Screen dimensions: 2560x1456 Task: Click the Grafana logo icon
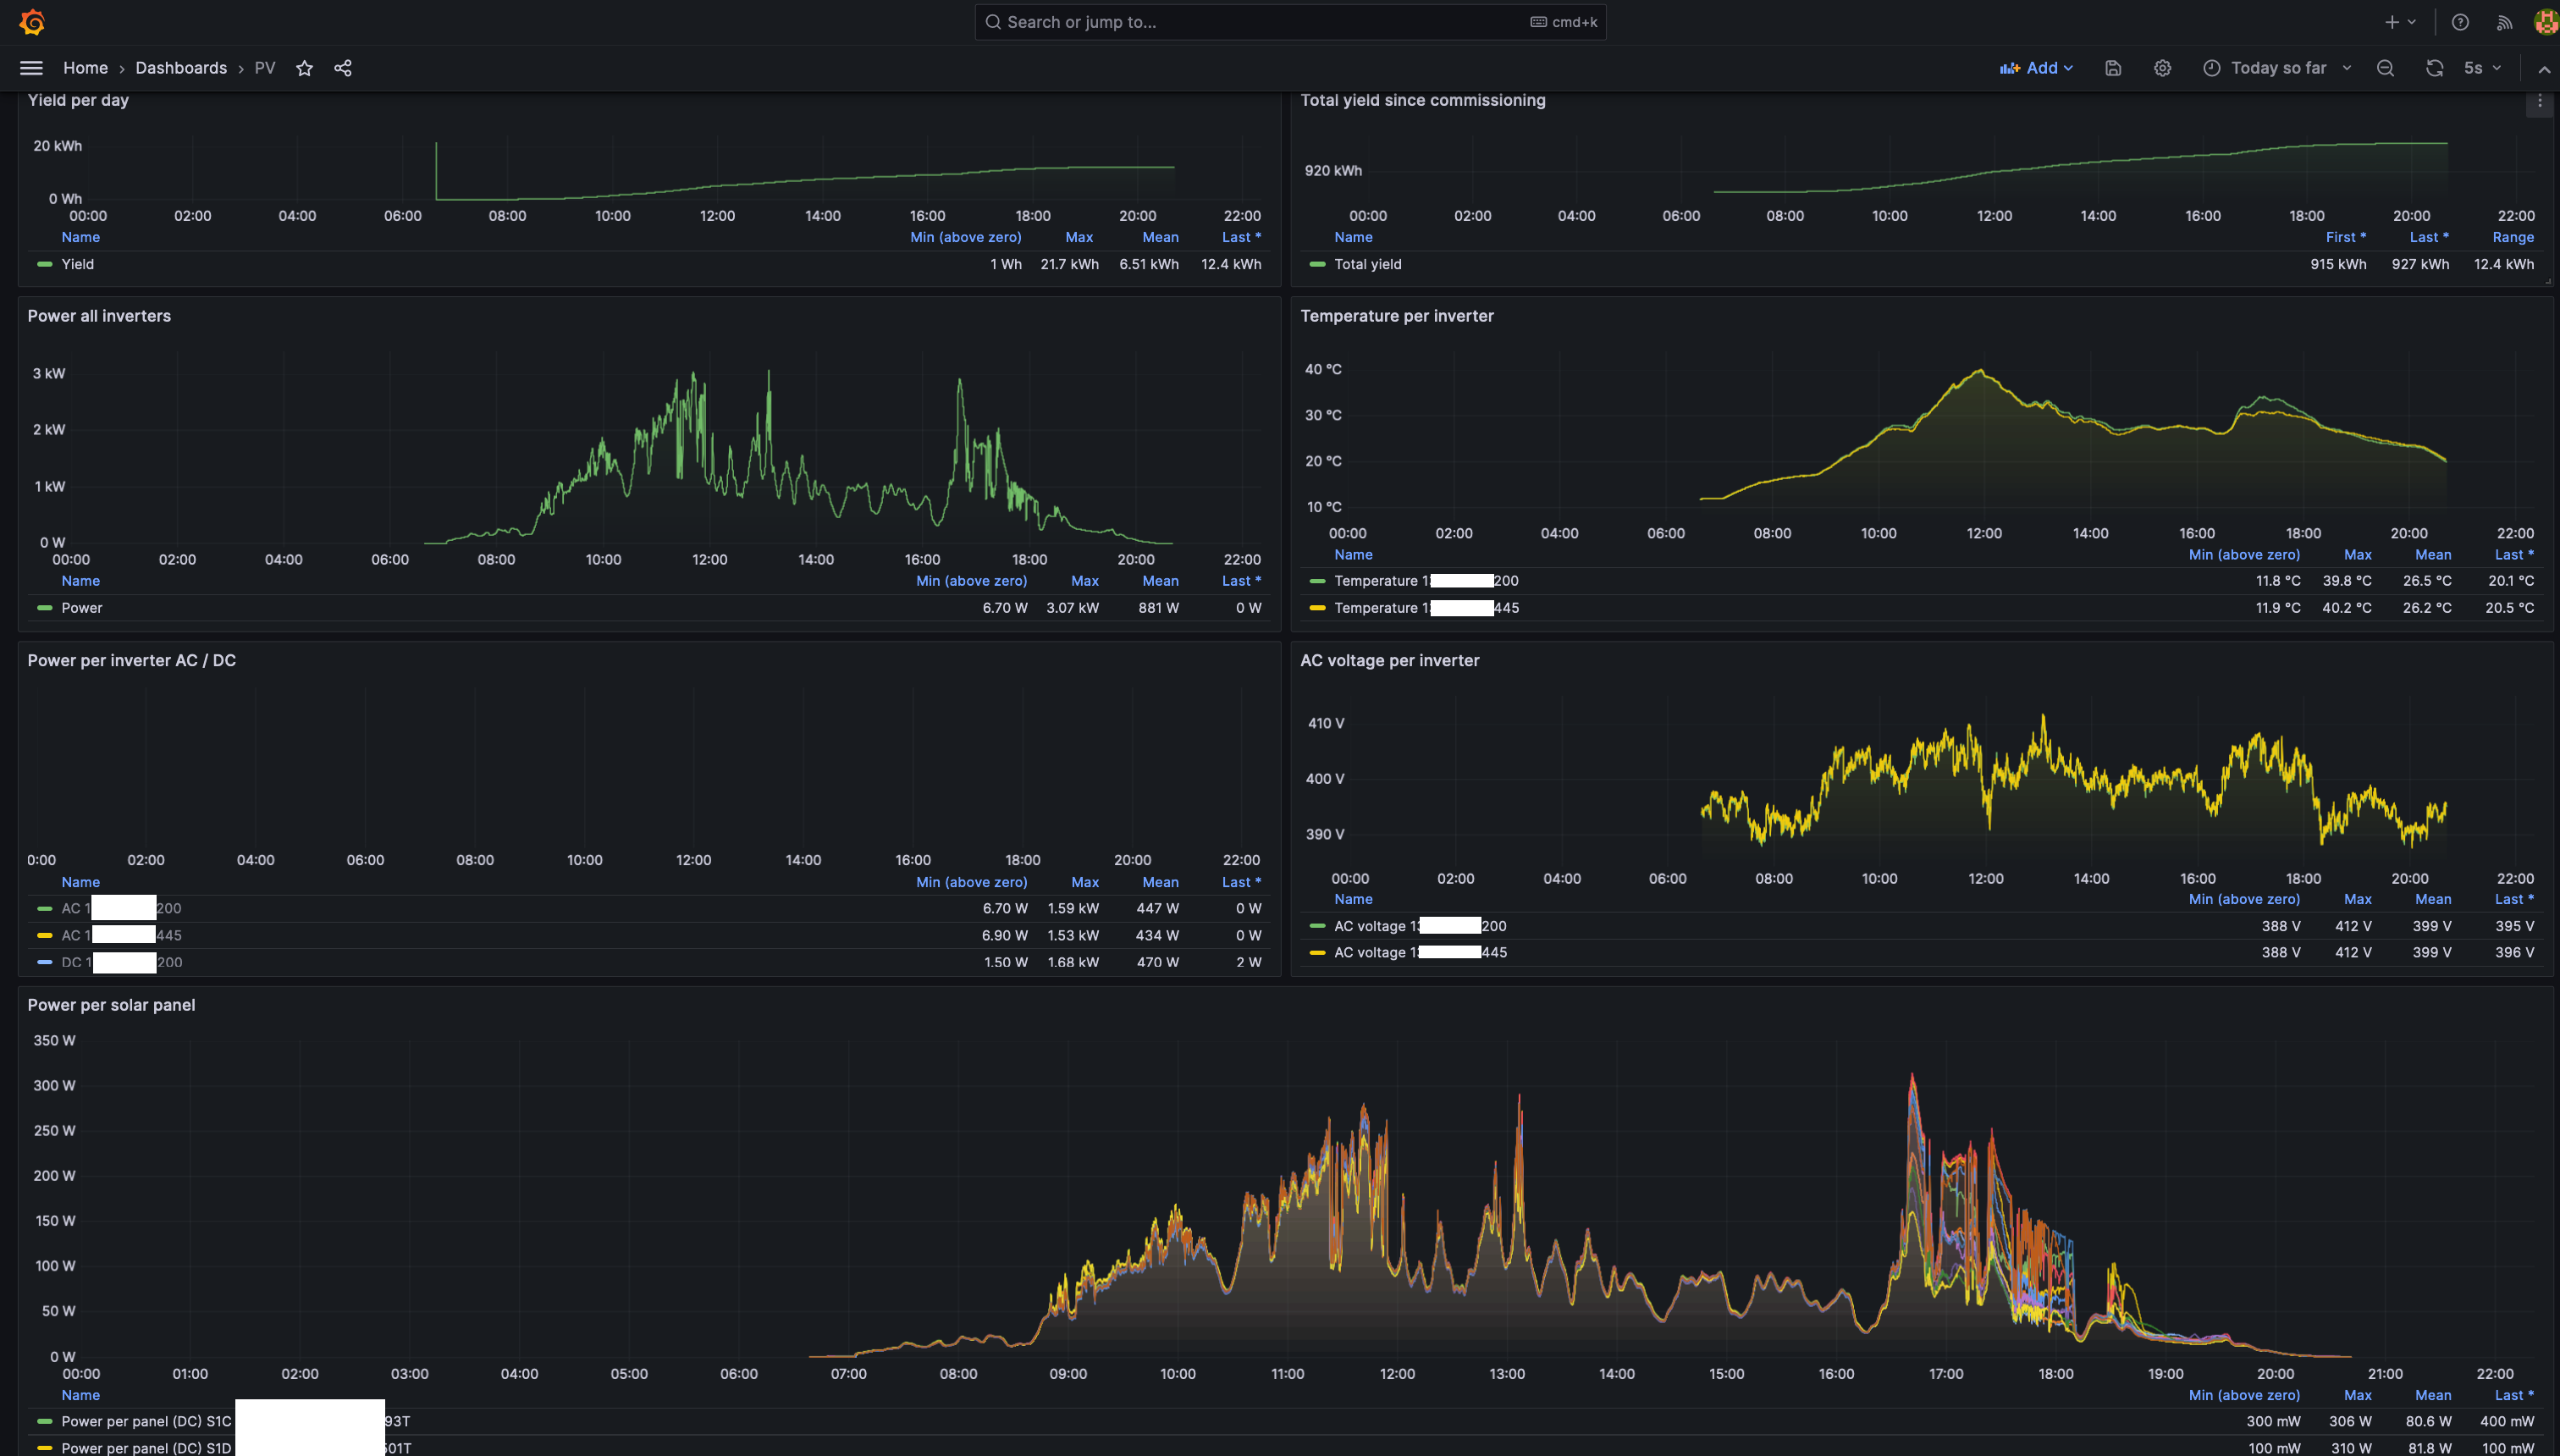pyautogui.click(x=32, y=22)
